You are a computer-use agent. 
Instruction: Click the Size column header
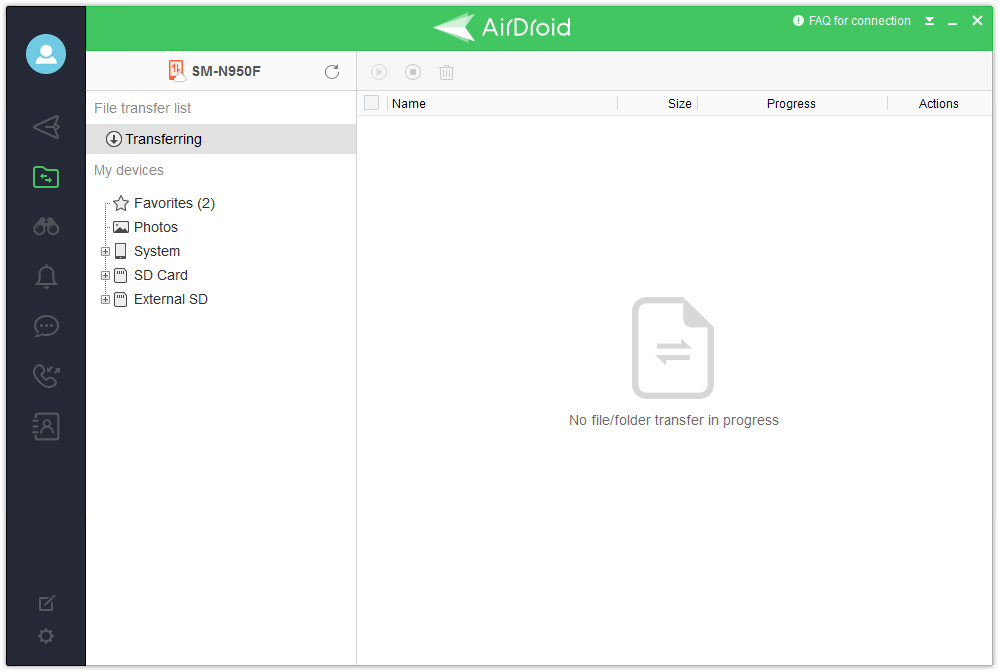point(679,103)
